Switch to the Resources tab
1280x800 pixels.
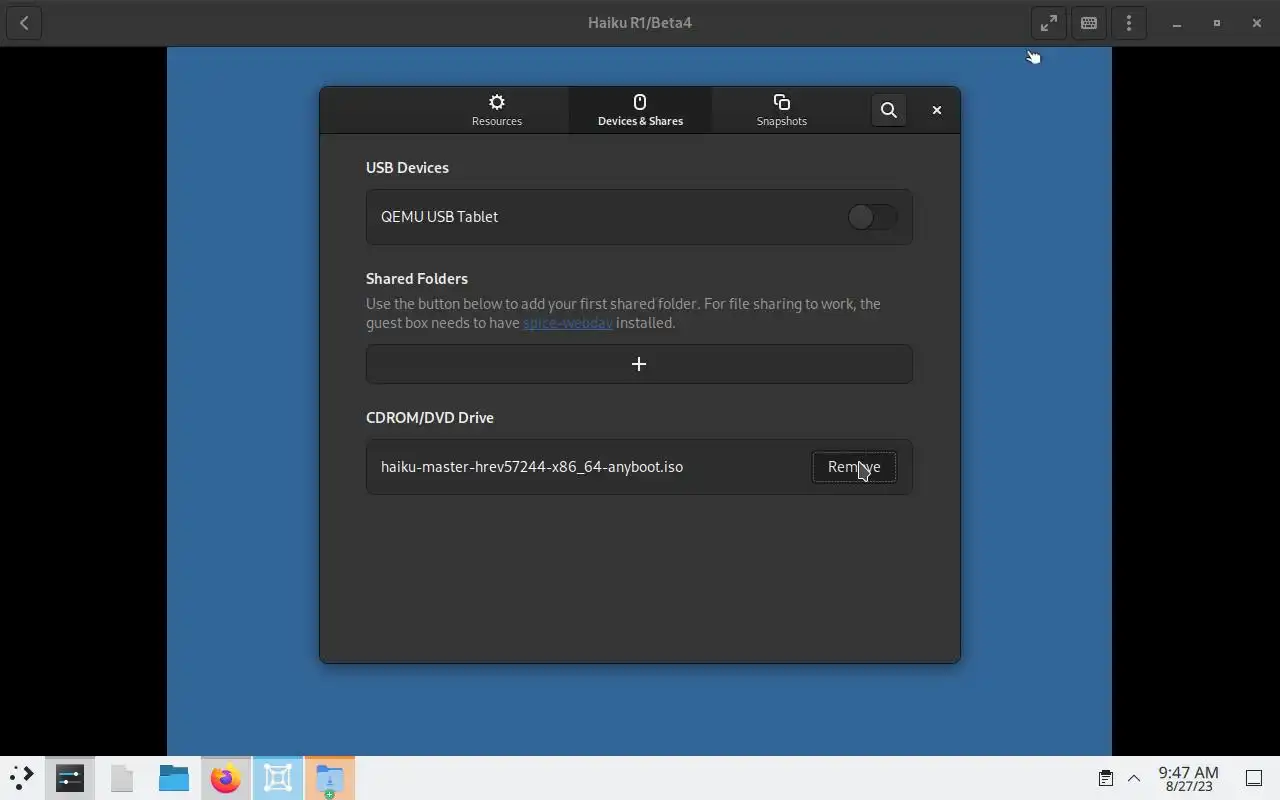[497, 110]
